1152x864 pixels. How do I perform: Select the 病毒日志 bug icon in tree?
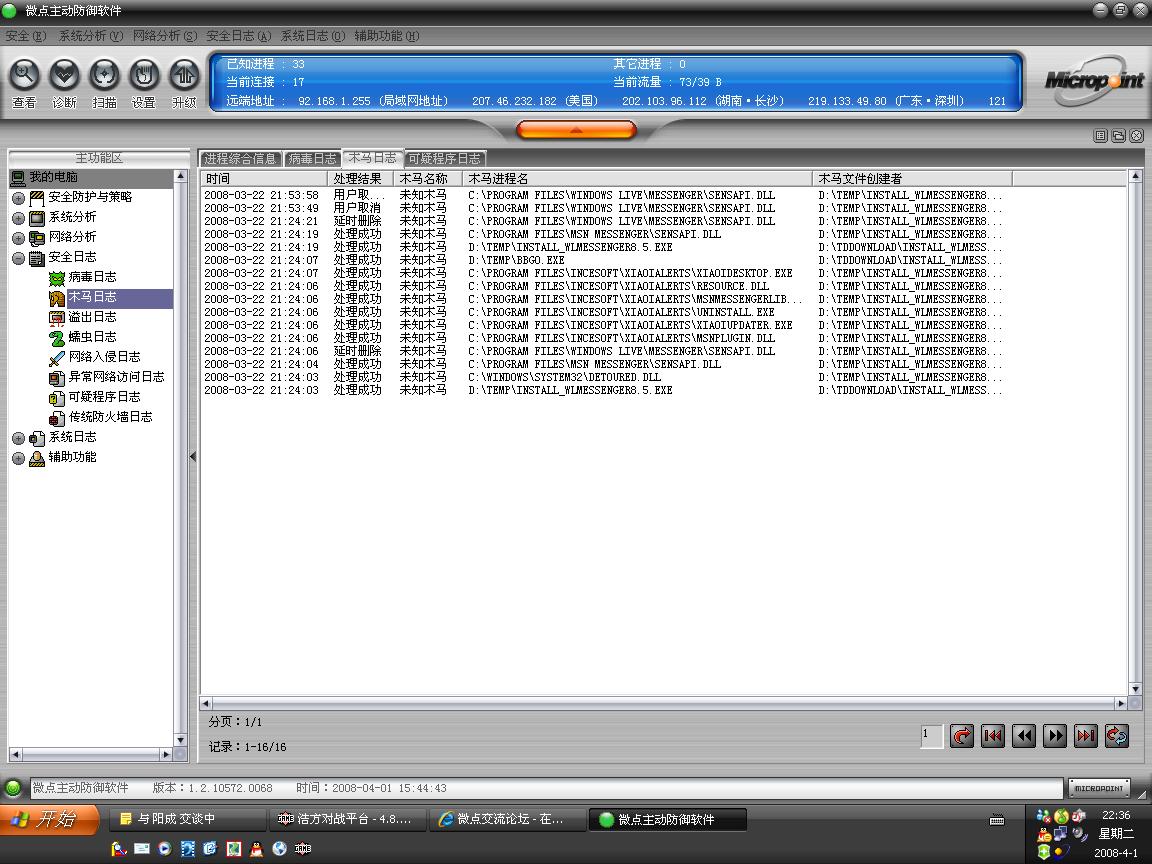[x=57, y=278]
